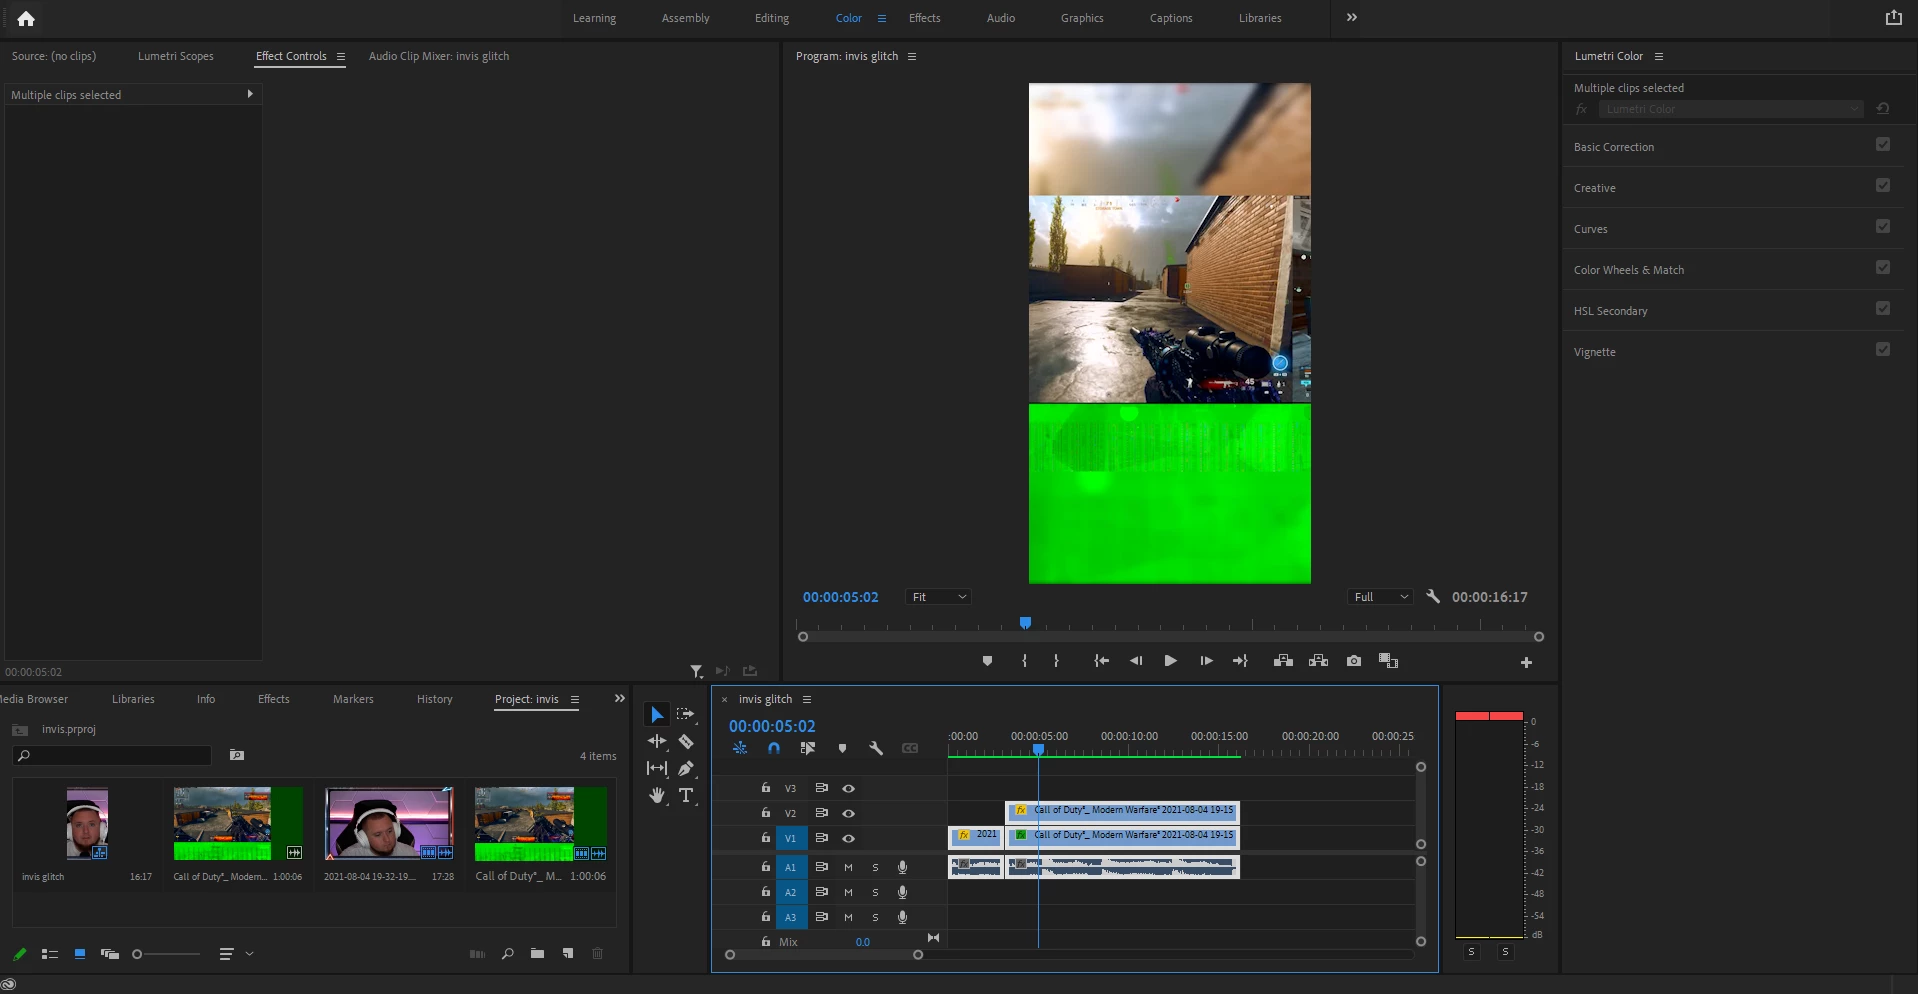The height and width of the screenshot is (994, 1918).
Task: Switch to Audio workspace
Action: (1001, 18)
